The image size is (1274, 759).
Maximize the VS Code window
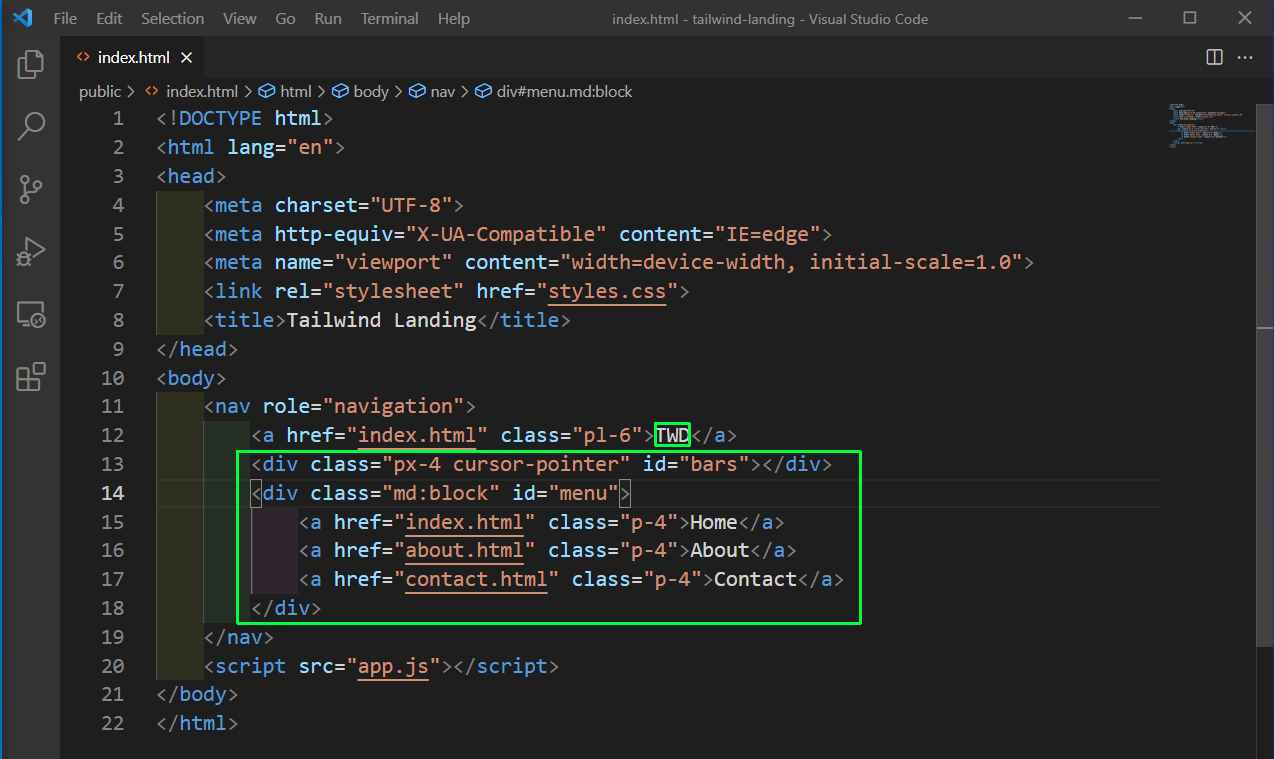(1189, 18)
